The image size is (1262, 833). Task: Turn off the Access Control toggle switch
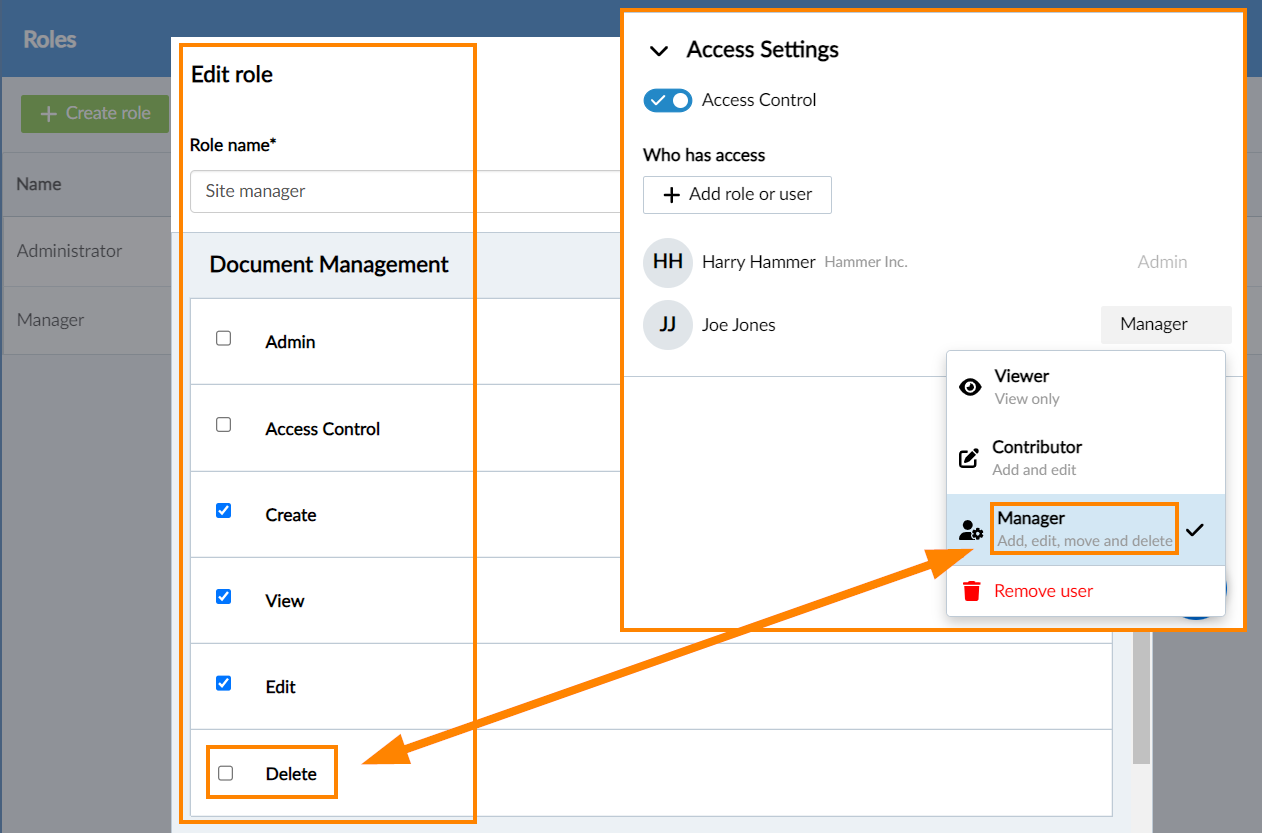tap(668, 100)
